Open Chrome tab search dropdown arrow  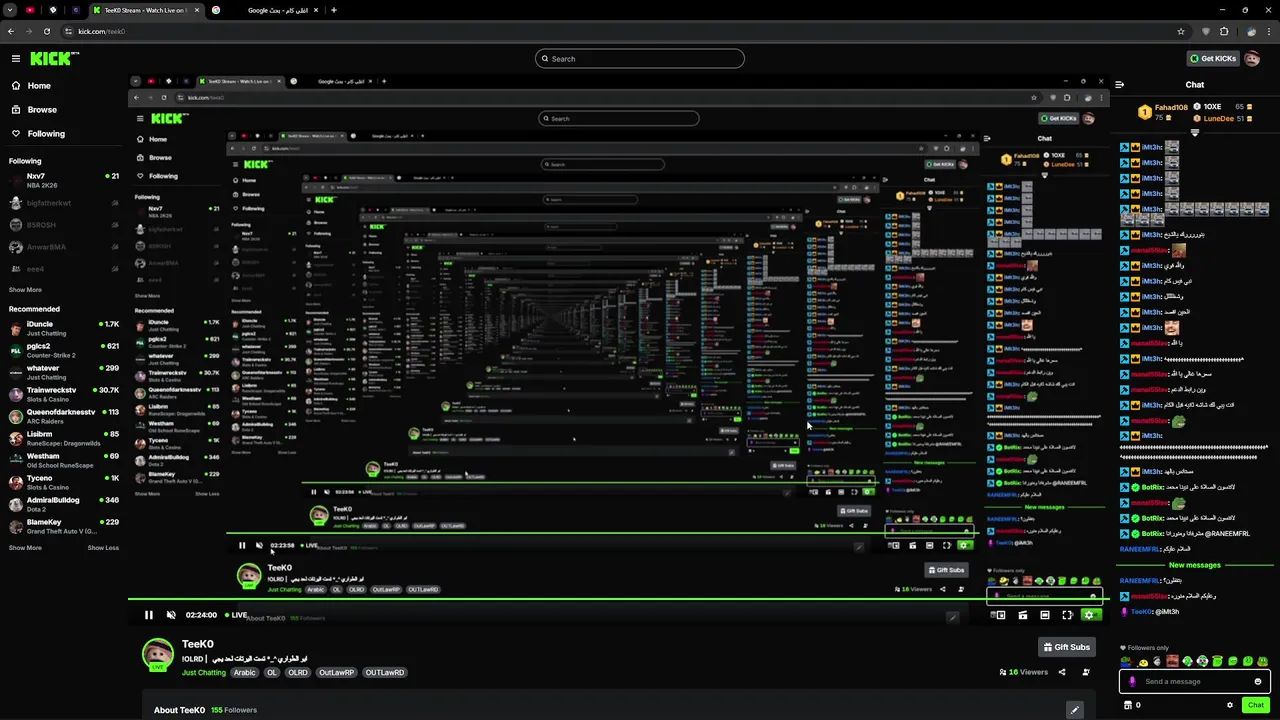[9, 10]
